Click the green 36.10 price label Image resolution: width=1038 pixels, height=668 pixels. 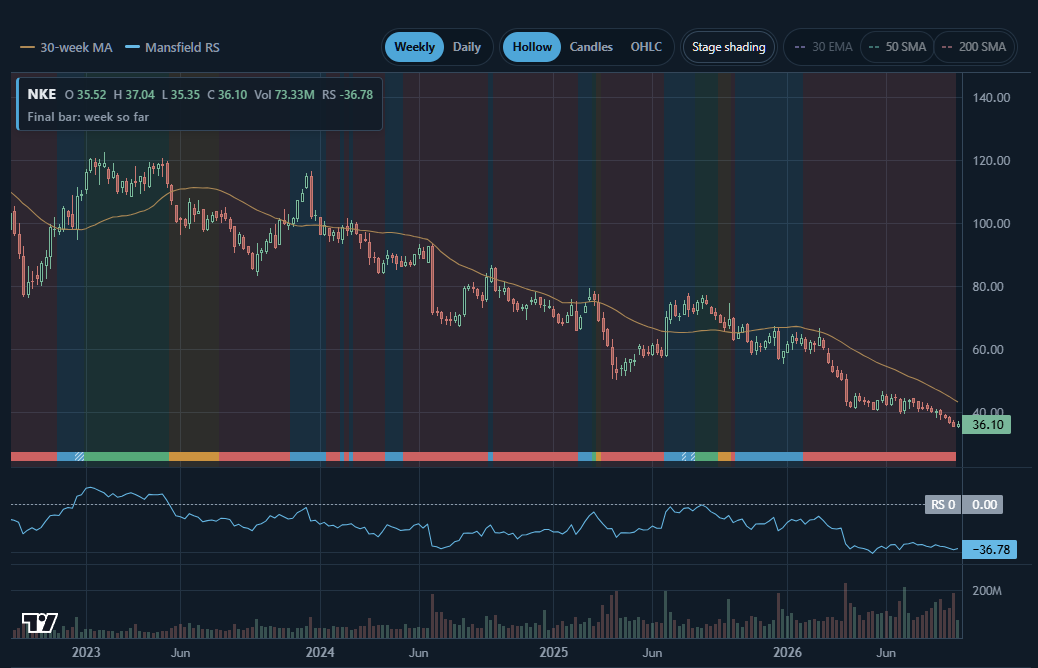coord(986,424)
